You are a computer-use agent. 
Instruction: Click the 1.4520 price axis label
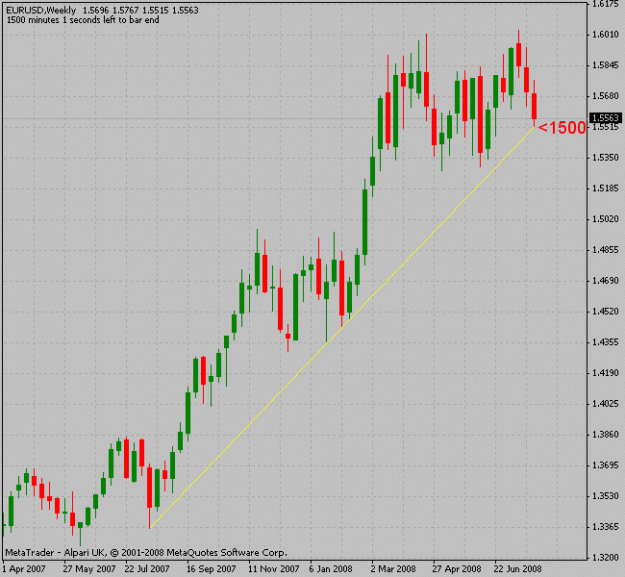605,312
